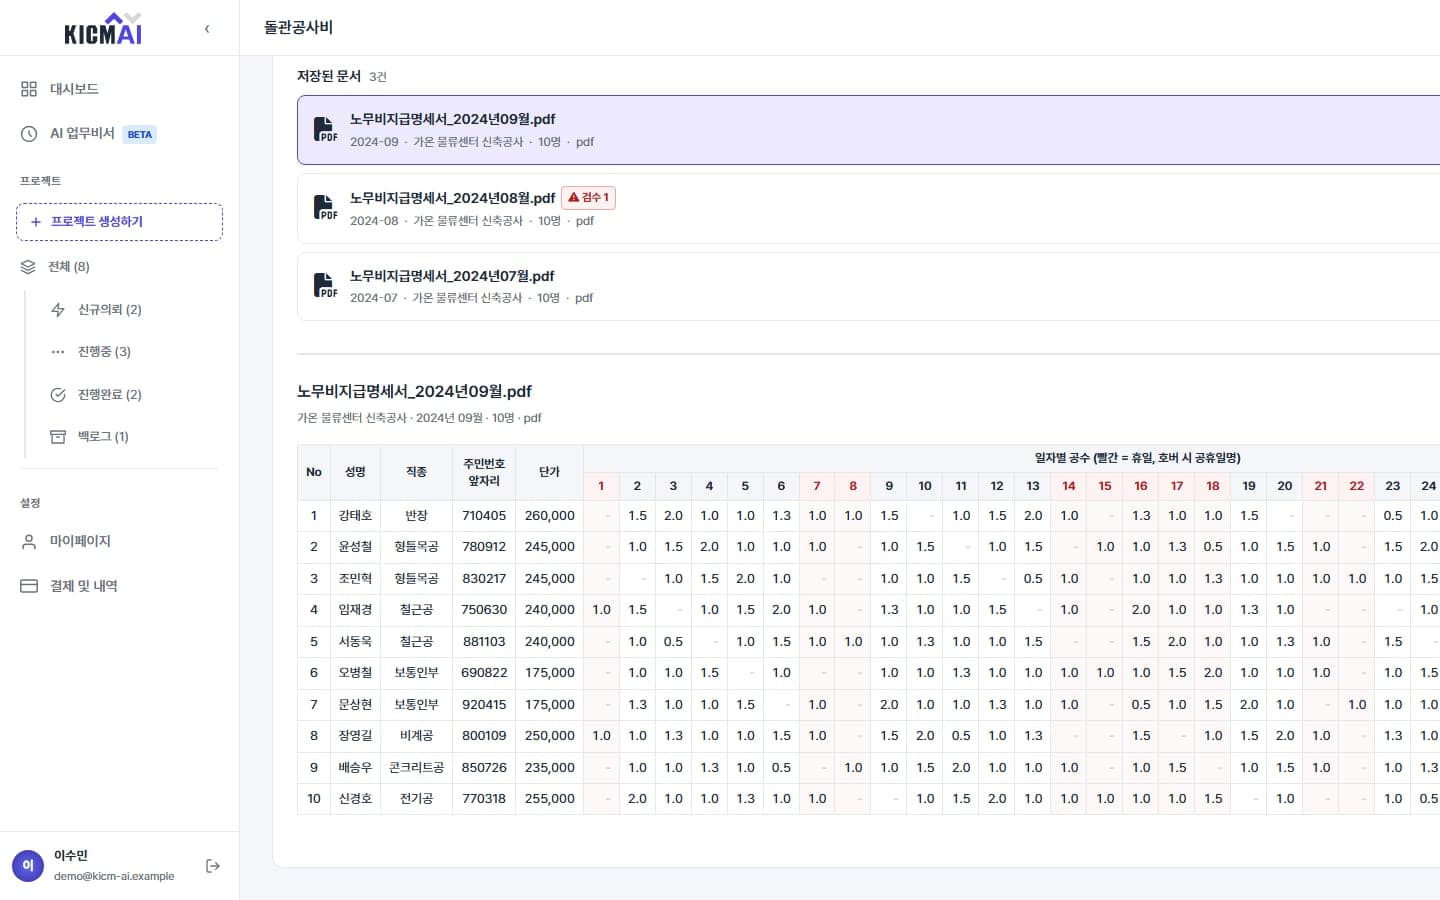This screenshot has height=900, width=1440.
Task: Click 프로젝트 생성하기 button
Action: [x=119, y=222]
